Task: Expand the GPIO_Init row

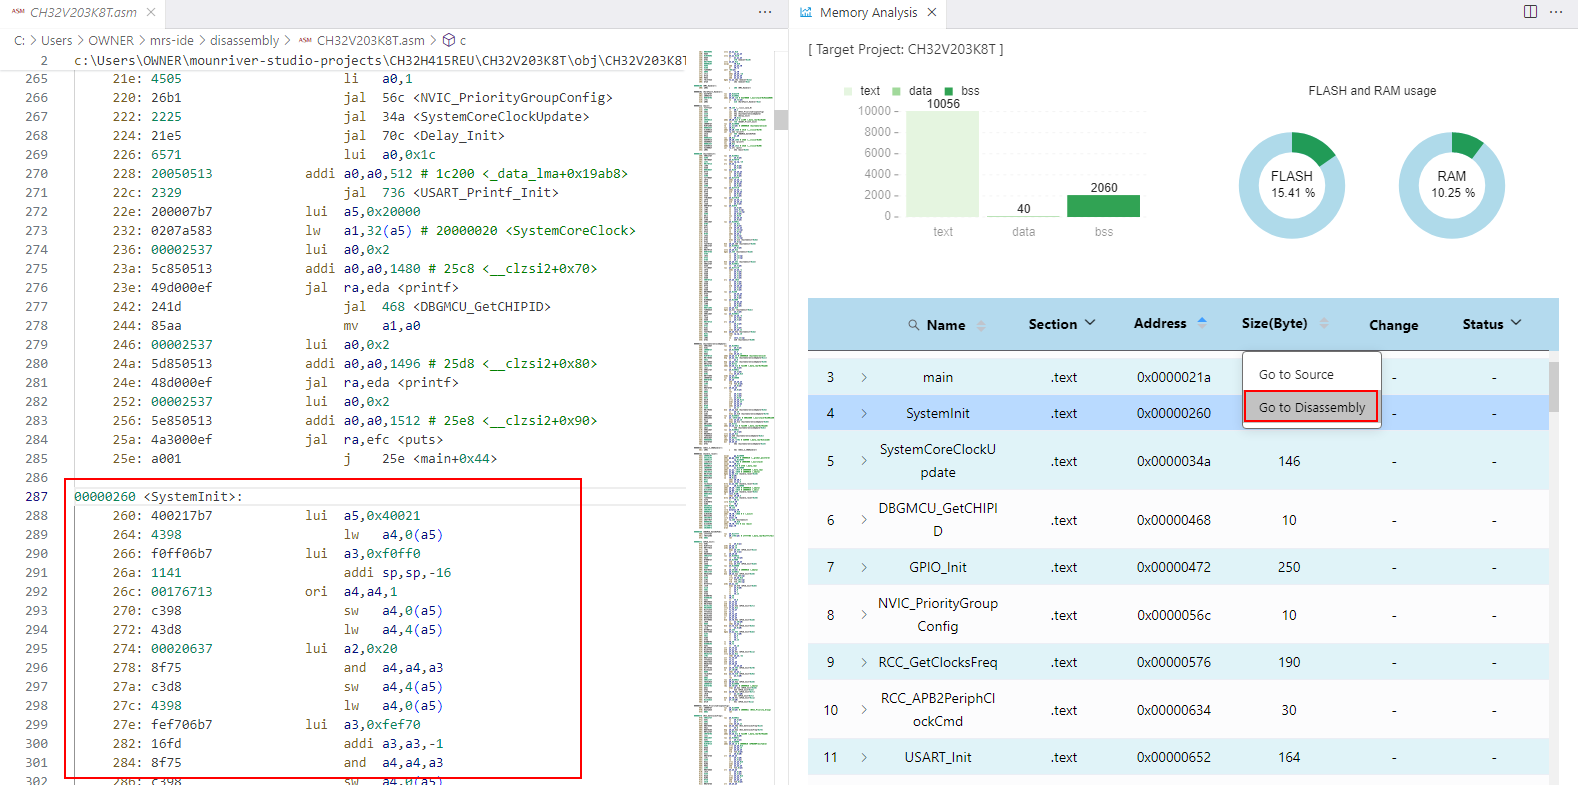Action: point(864,567)
